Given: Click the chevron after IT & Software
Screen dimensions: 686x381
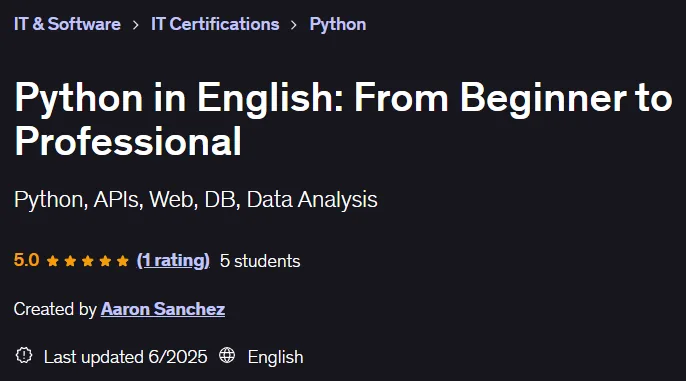Looking at the screenshot, I should 136,25.
